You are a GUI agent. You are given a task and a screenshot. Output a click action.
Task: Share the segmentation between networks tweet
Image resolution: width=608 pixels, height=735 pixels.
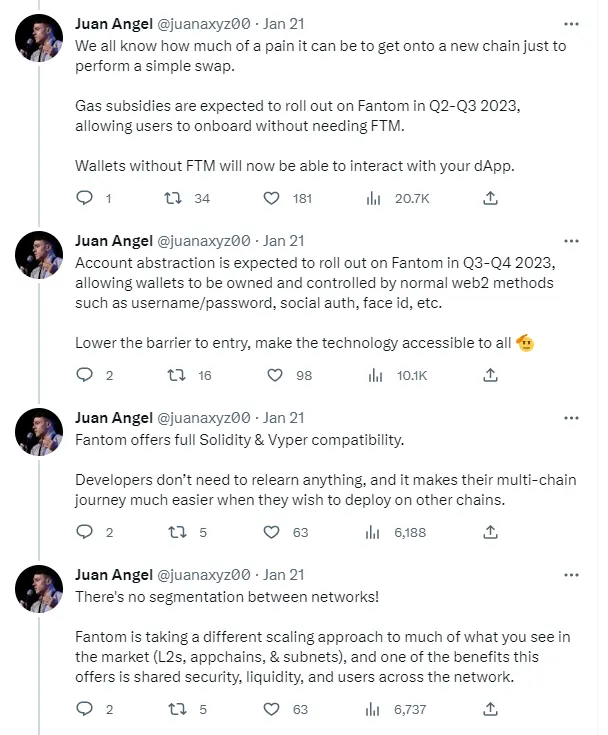coord(490,709)
